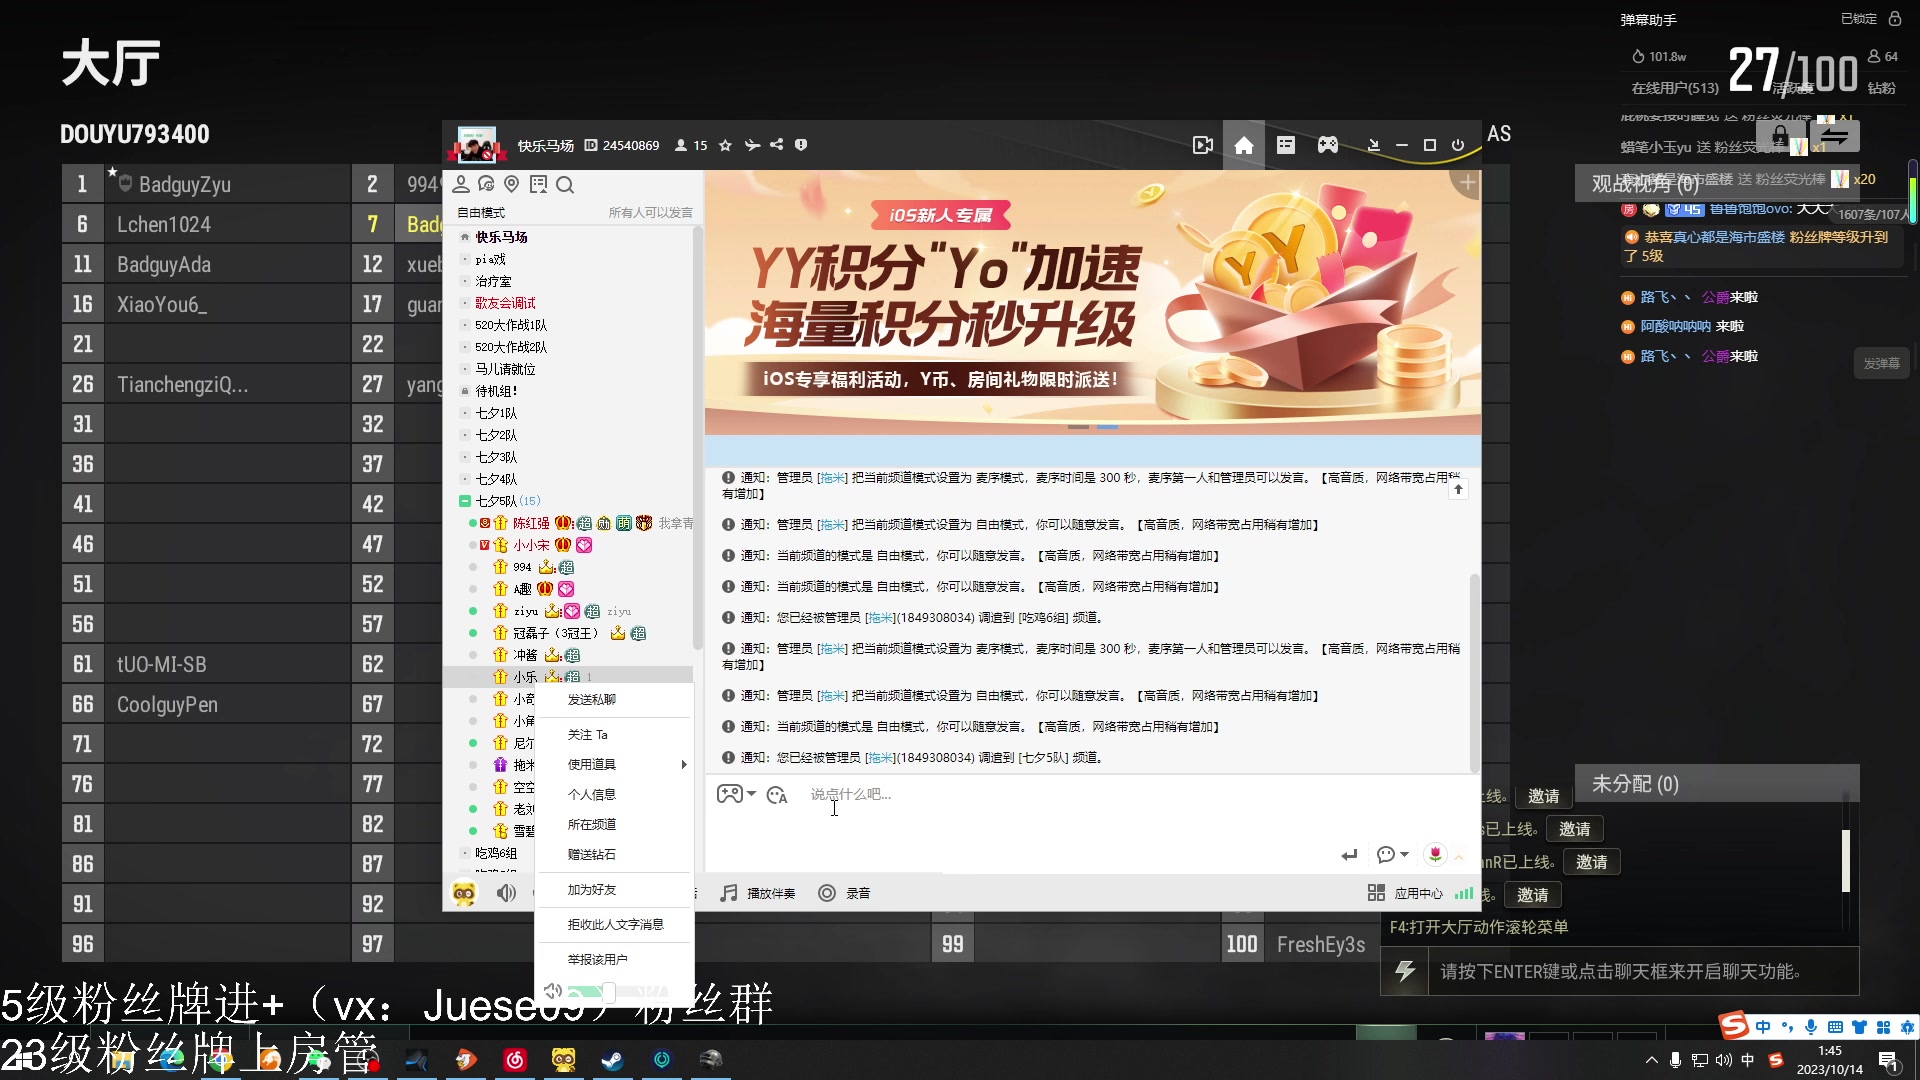Open the emoji face icon in chat box
Image resolution: width=1920 pixels, height=1080 pixels.
(x=776, y=794)
